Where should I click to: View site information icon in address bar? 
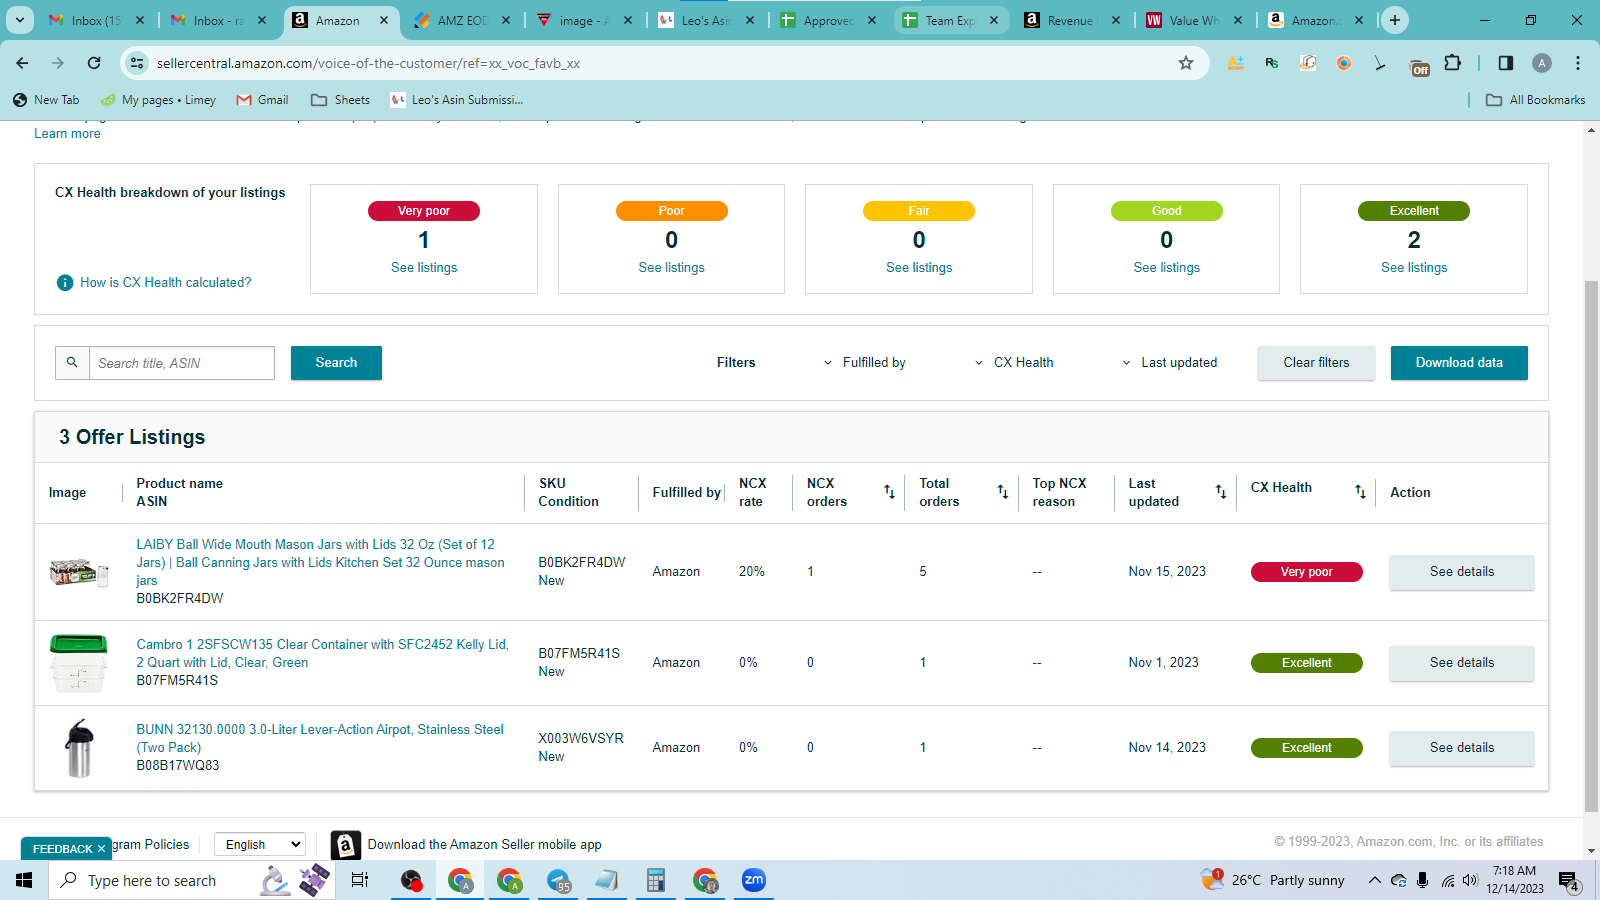click(x=138, y=63)
